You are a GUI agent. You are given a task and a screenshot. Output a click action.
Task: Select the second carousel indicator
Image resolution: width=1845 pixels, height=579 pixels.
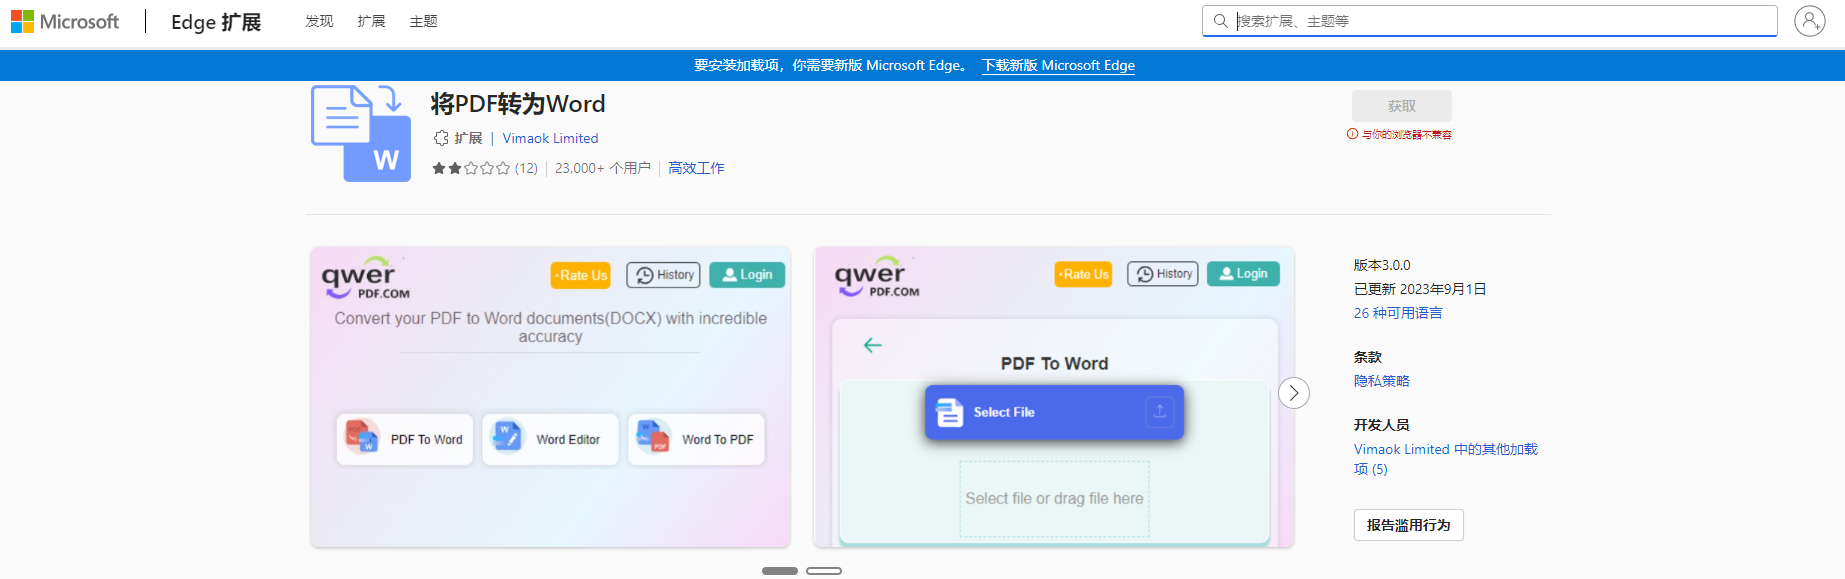pyautogui.click(x=823, y=571)
